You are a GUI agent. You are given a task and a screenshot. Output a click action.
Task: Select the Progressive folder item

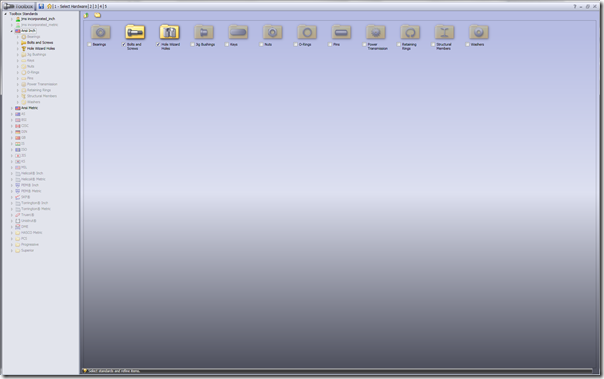point(30,245)
